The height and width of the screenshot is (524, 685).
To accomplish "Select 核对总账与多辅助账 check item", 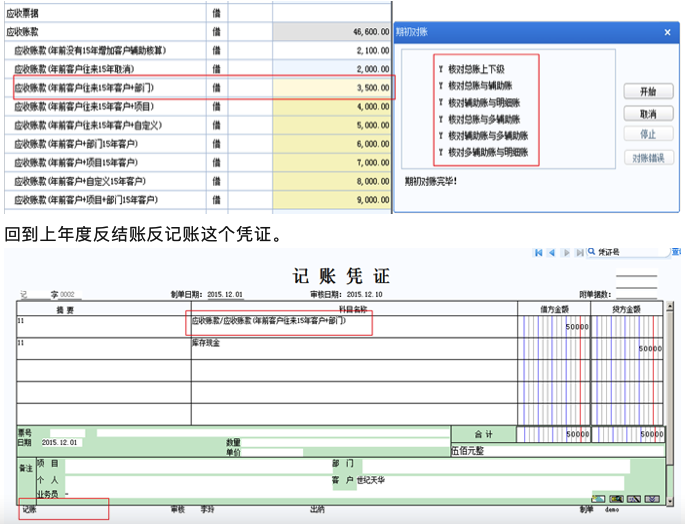I will pyautogui.click(x=479, y=119).
